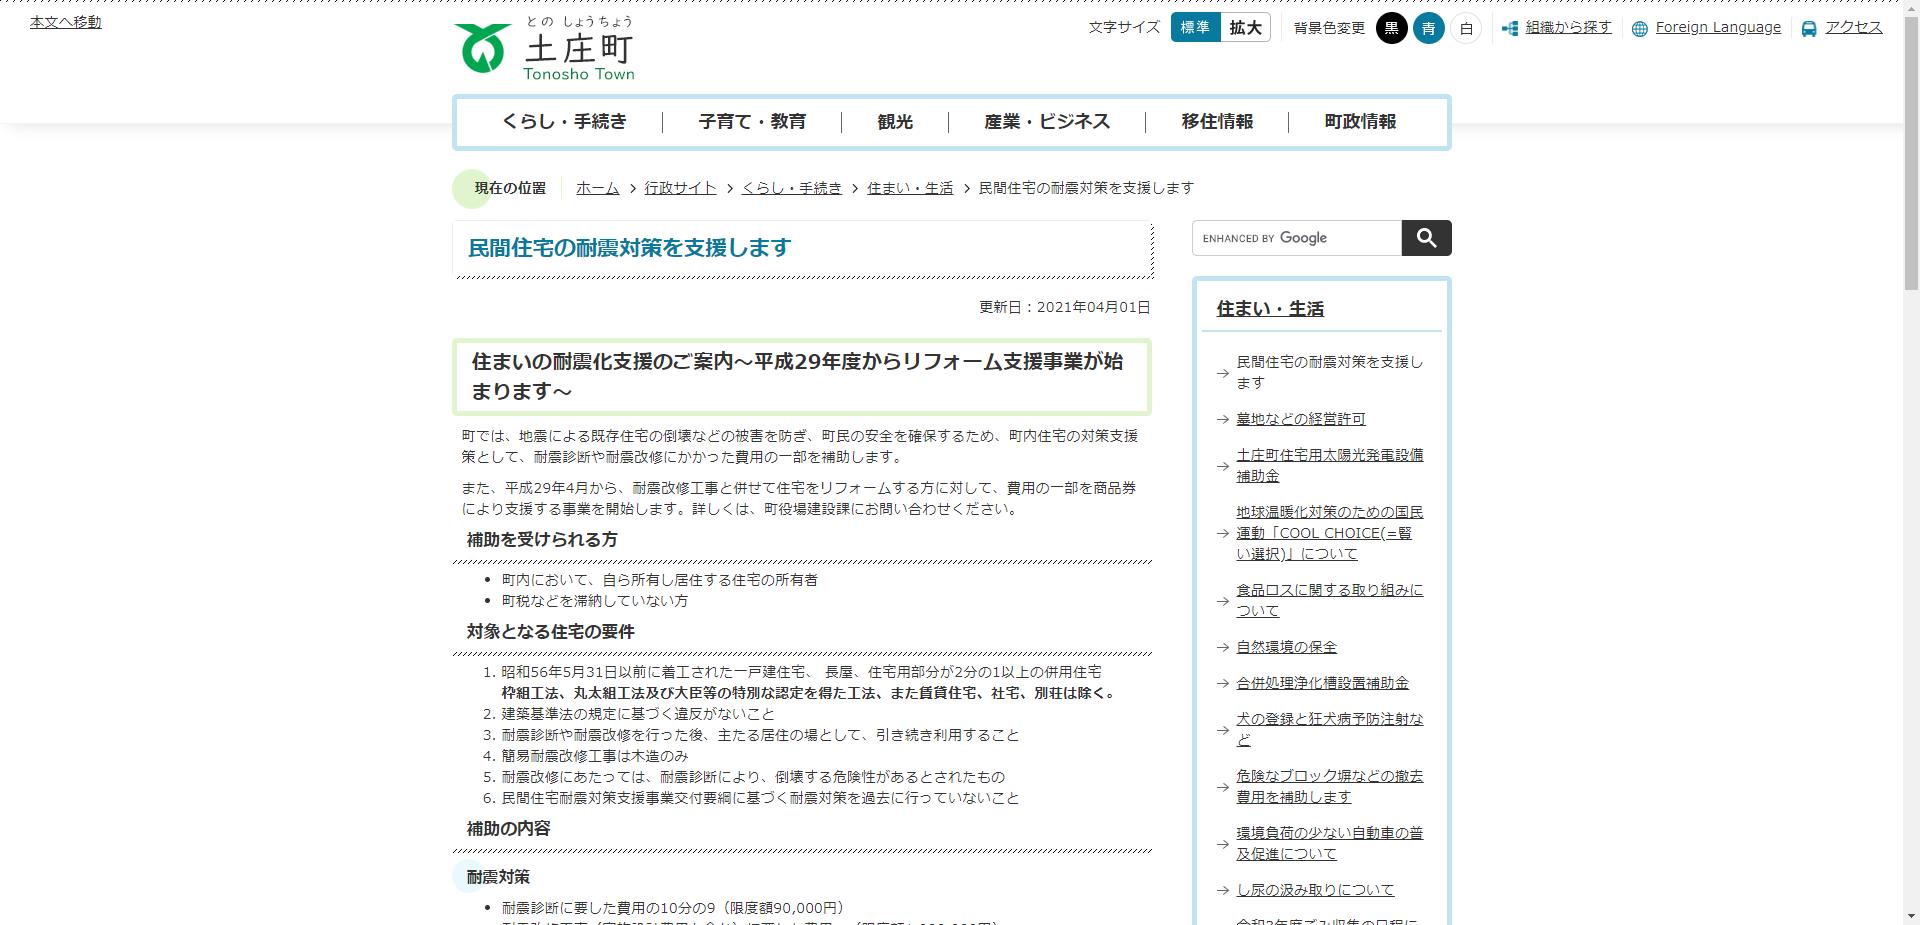Open the 子育て・教育 menu
Viewport: 1920px width, 925px height.
pyautogui.click(x=752, y=121)
